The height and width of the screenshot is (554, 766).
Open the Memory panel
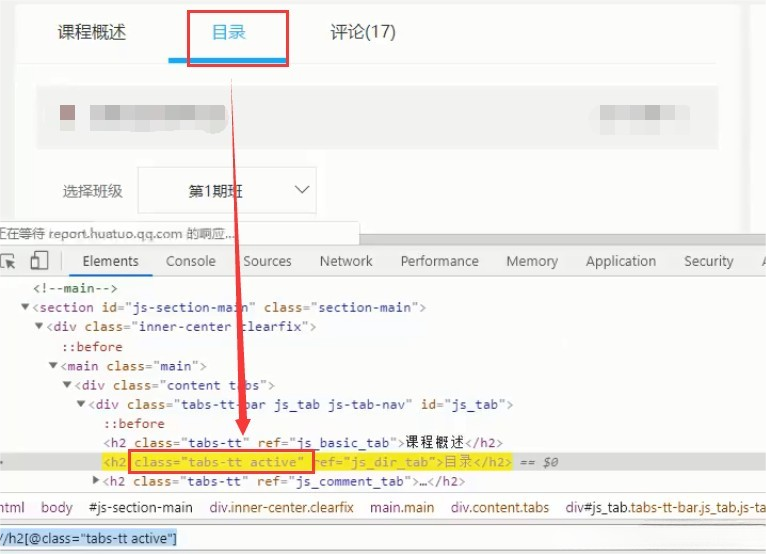pyautogui.click(x=531, y=261)
